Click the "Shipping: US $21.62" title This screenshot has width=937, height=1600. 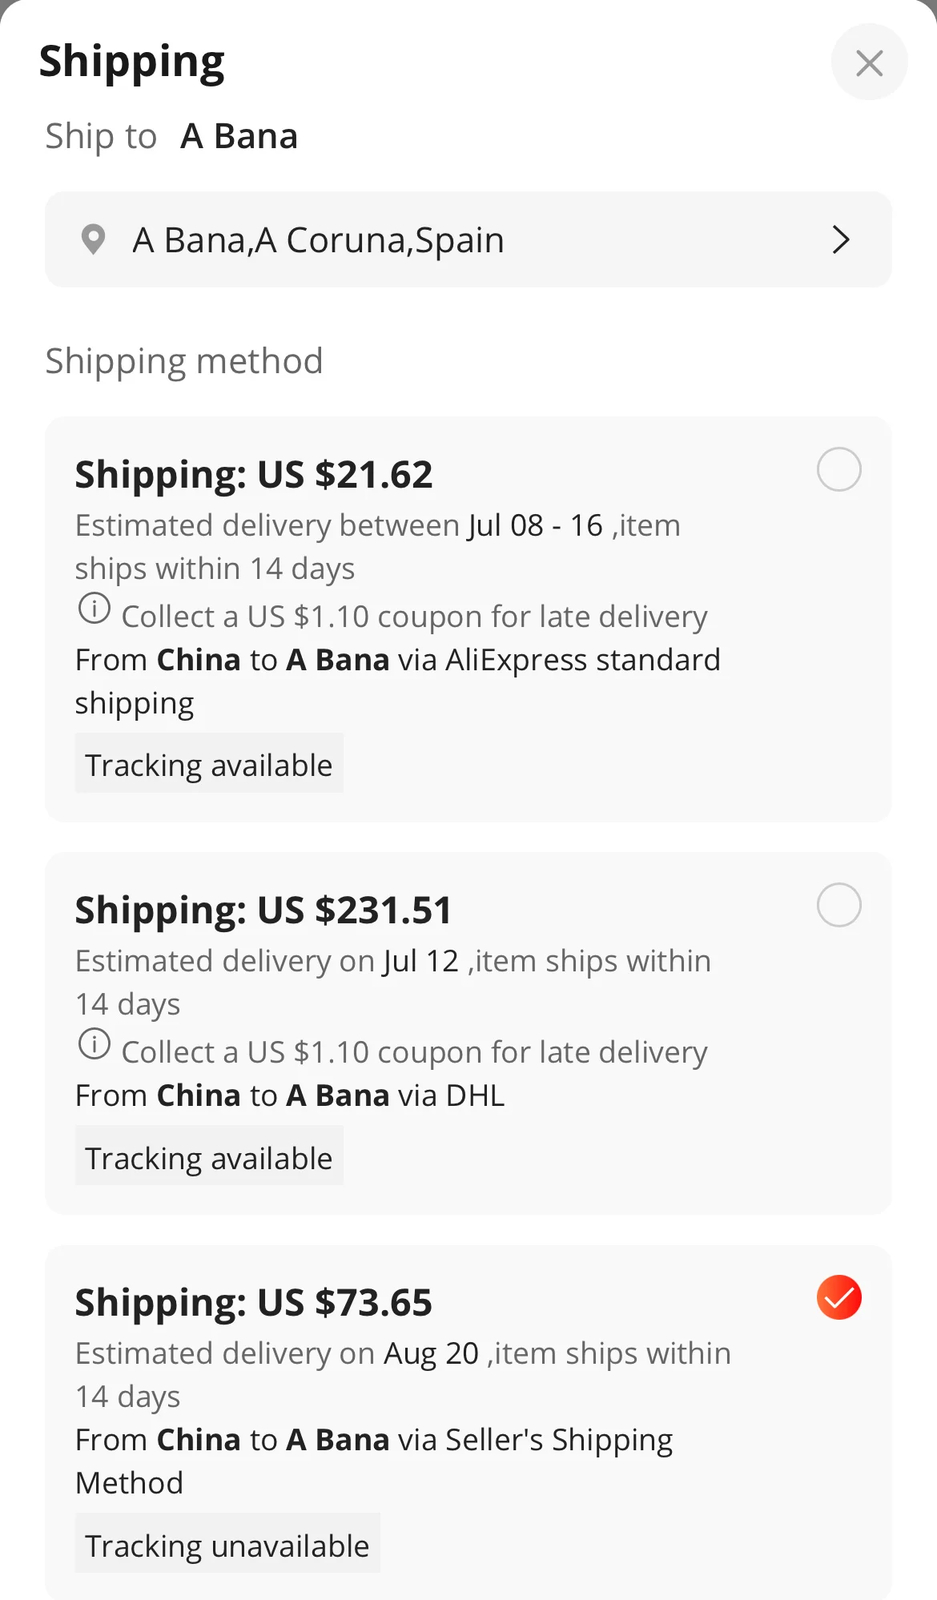tap(254, 475)
